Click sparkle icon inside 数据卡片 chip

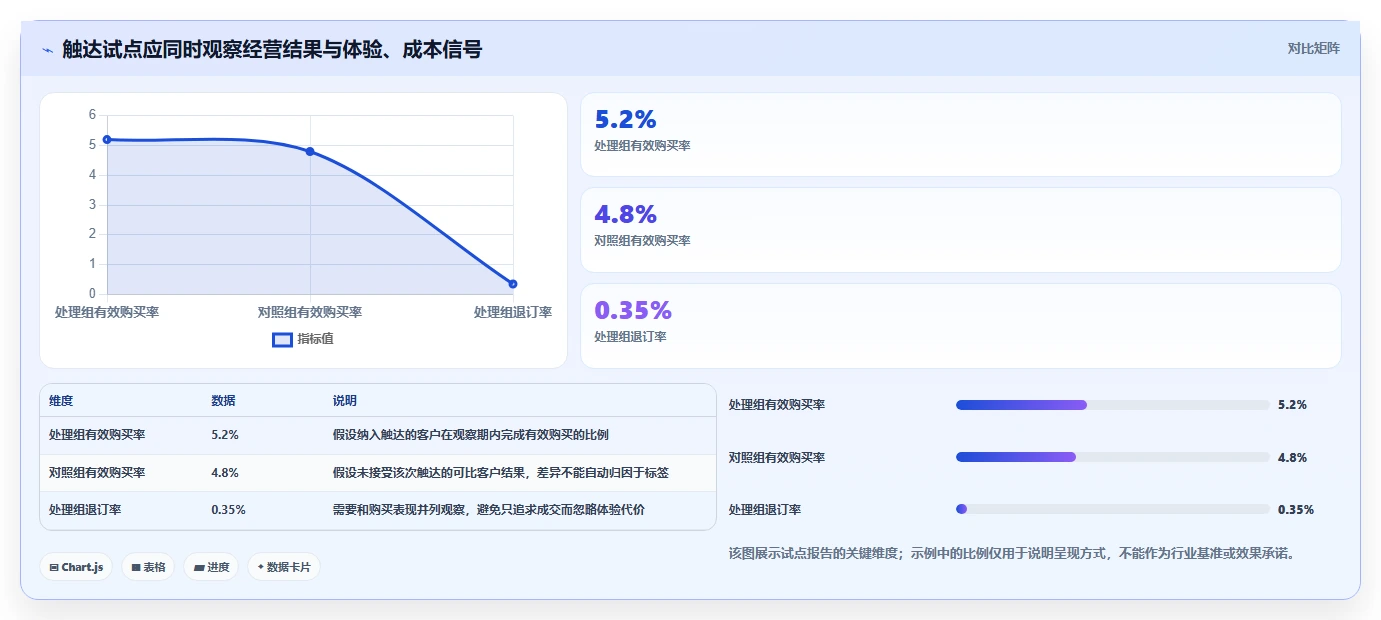(x=260, y=567)
